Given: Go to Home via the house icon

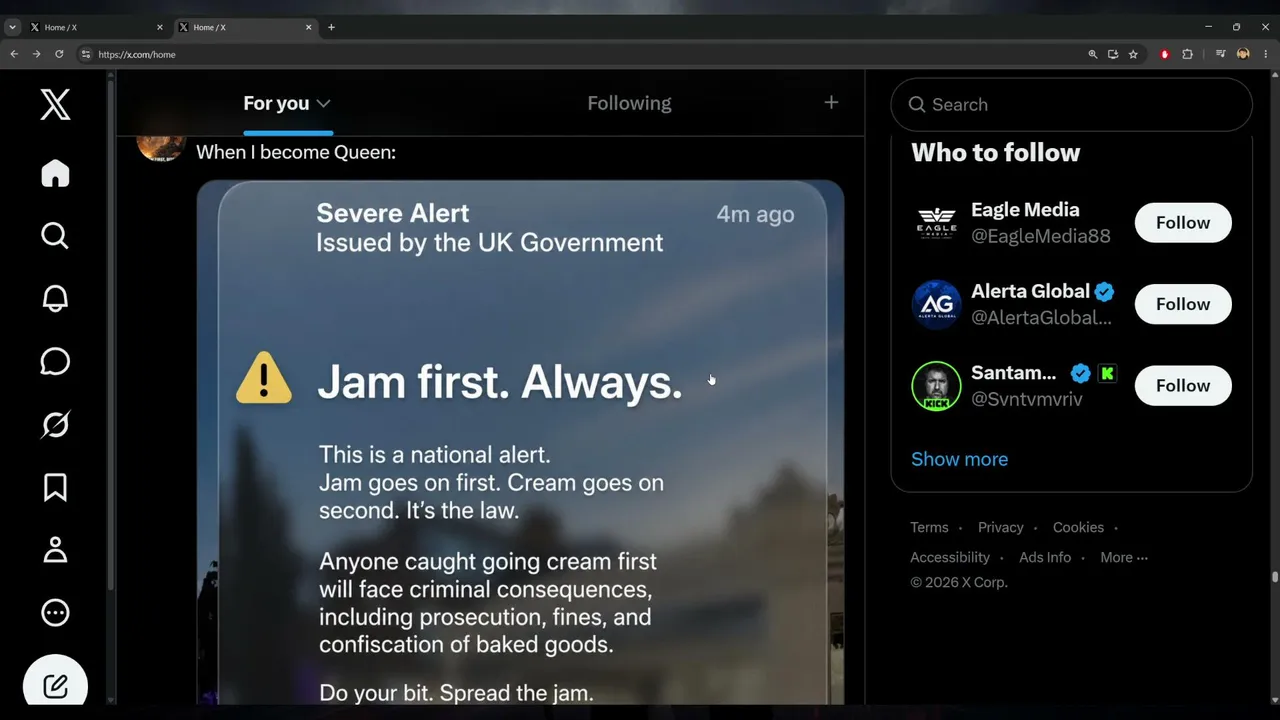Looking at the screenshot, I should click(x=55, y=173).
